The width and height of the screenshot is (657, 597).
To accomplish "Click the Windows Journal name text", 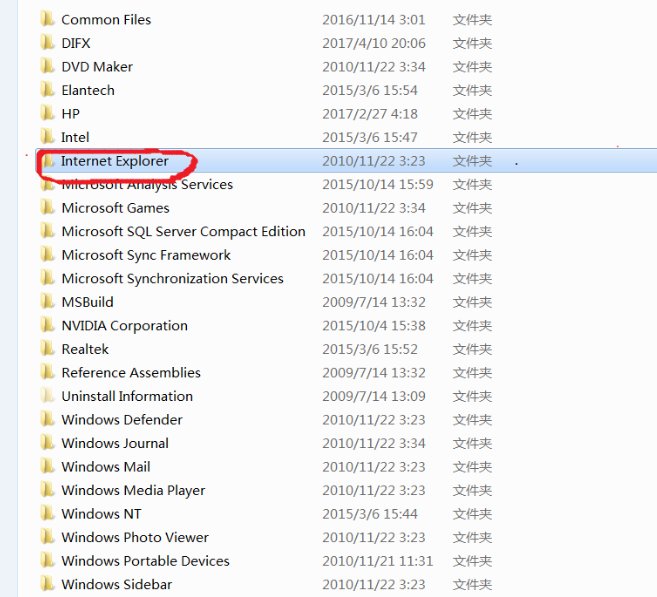I will pyautogui.click(x=115, y=443).
